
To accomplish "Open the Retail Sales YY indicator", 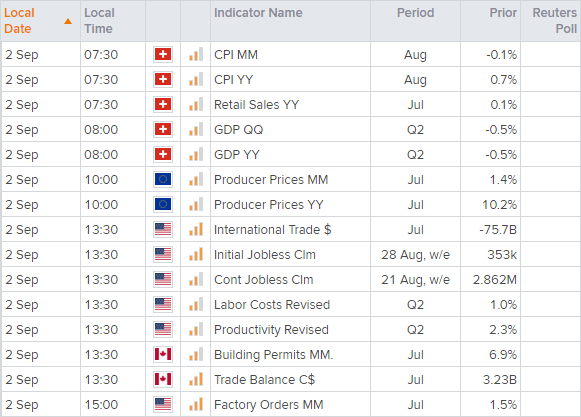I will click(x=256, y=105).
